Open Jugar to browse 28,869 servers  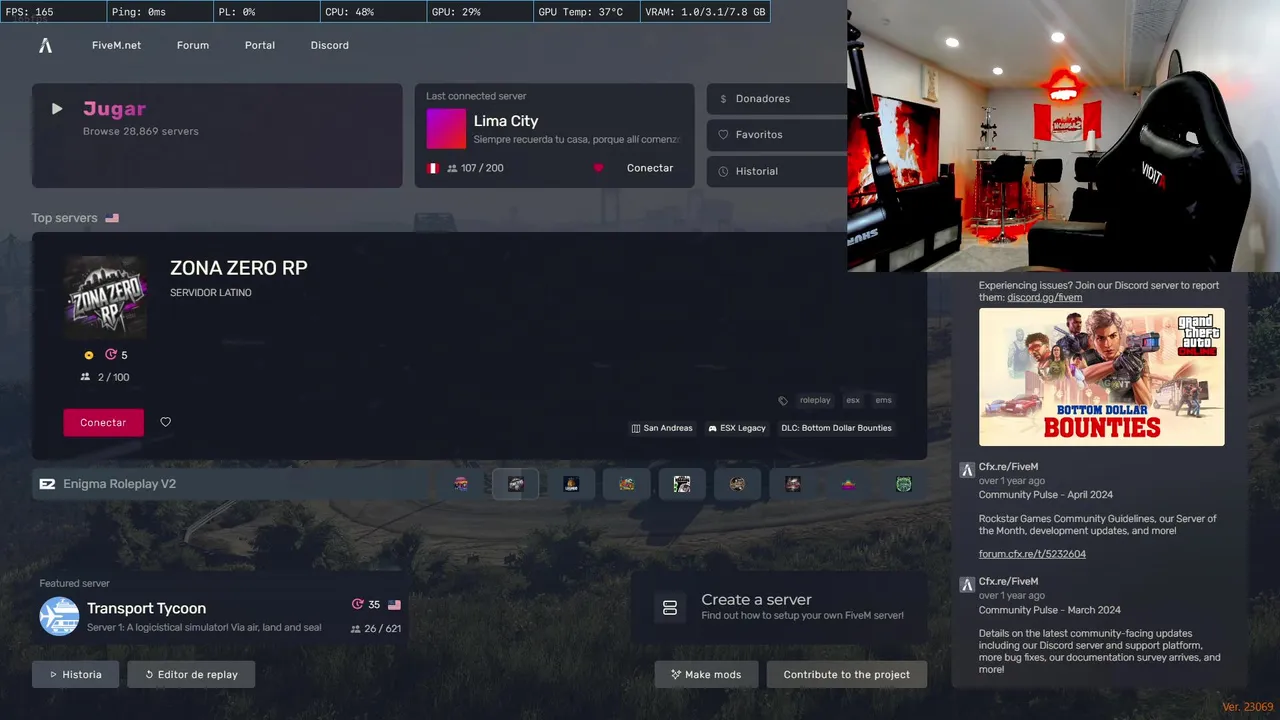click(x=217, y=135)
